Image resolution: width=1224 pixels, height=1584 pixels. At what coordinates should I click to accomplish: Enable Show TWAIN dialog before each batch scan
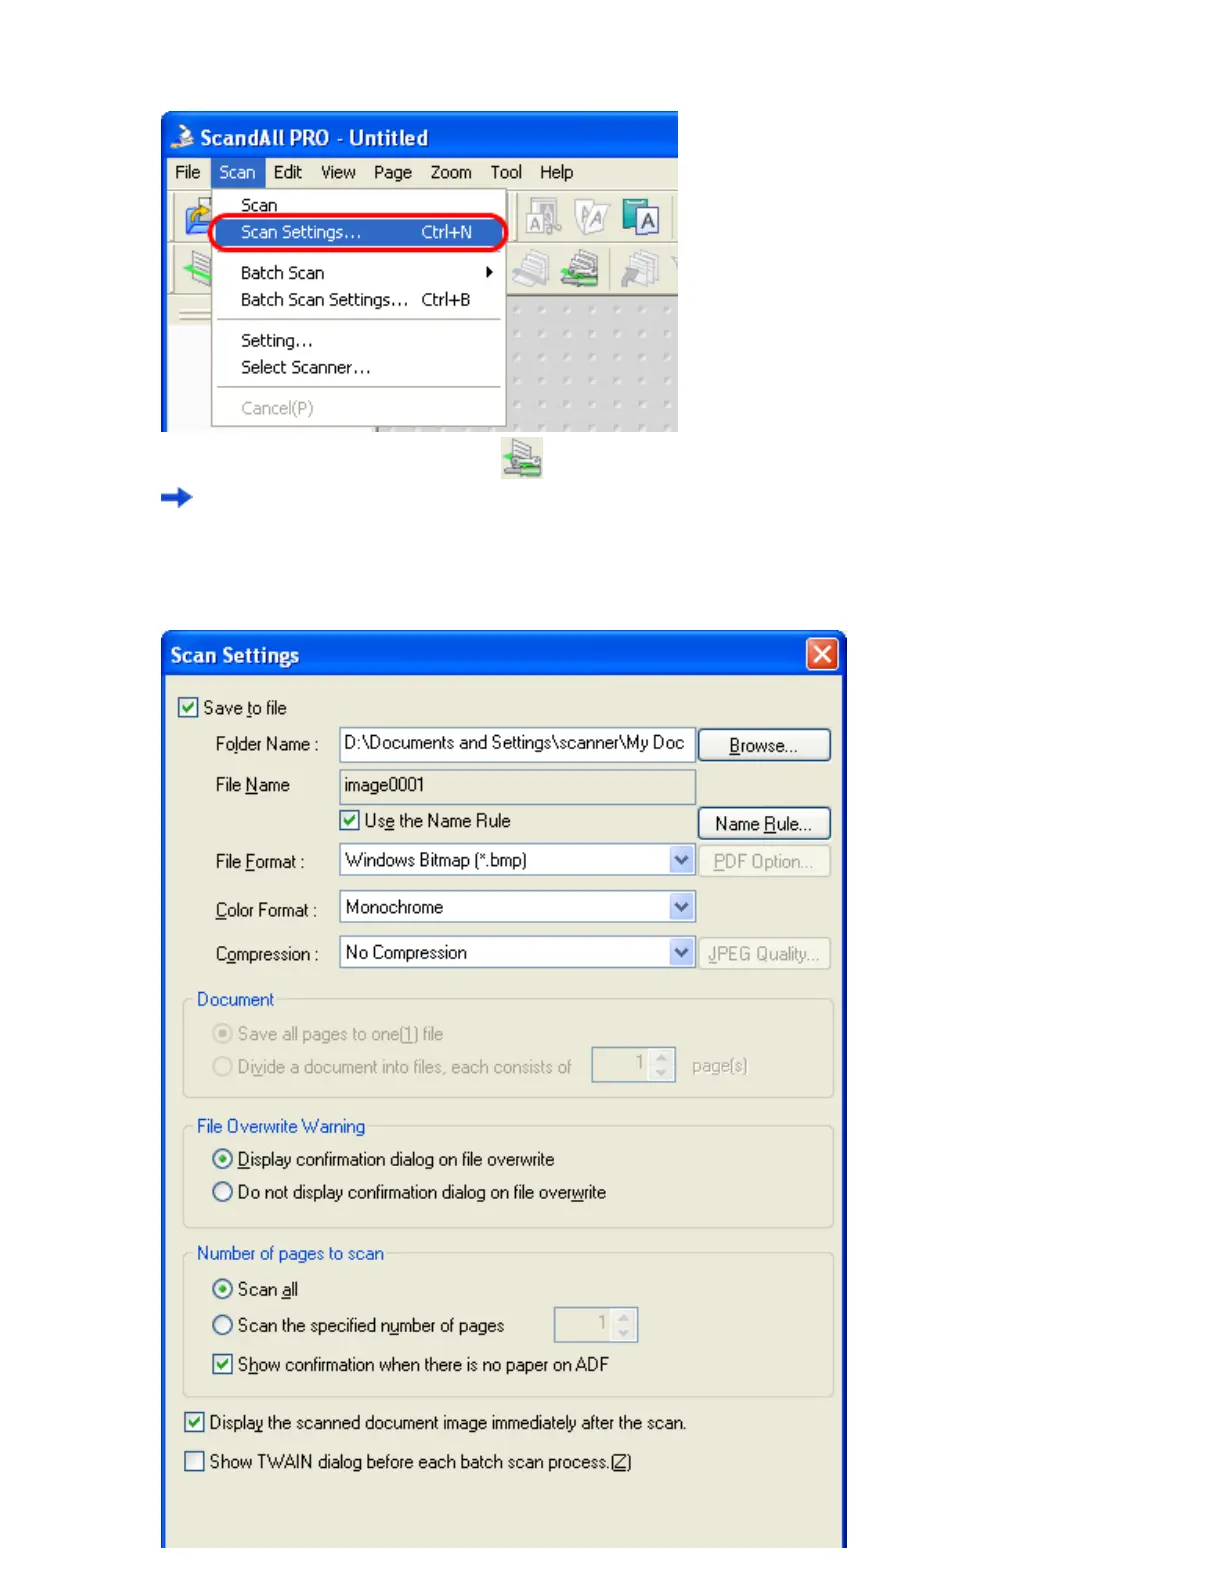tap(195, 1461)
